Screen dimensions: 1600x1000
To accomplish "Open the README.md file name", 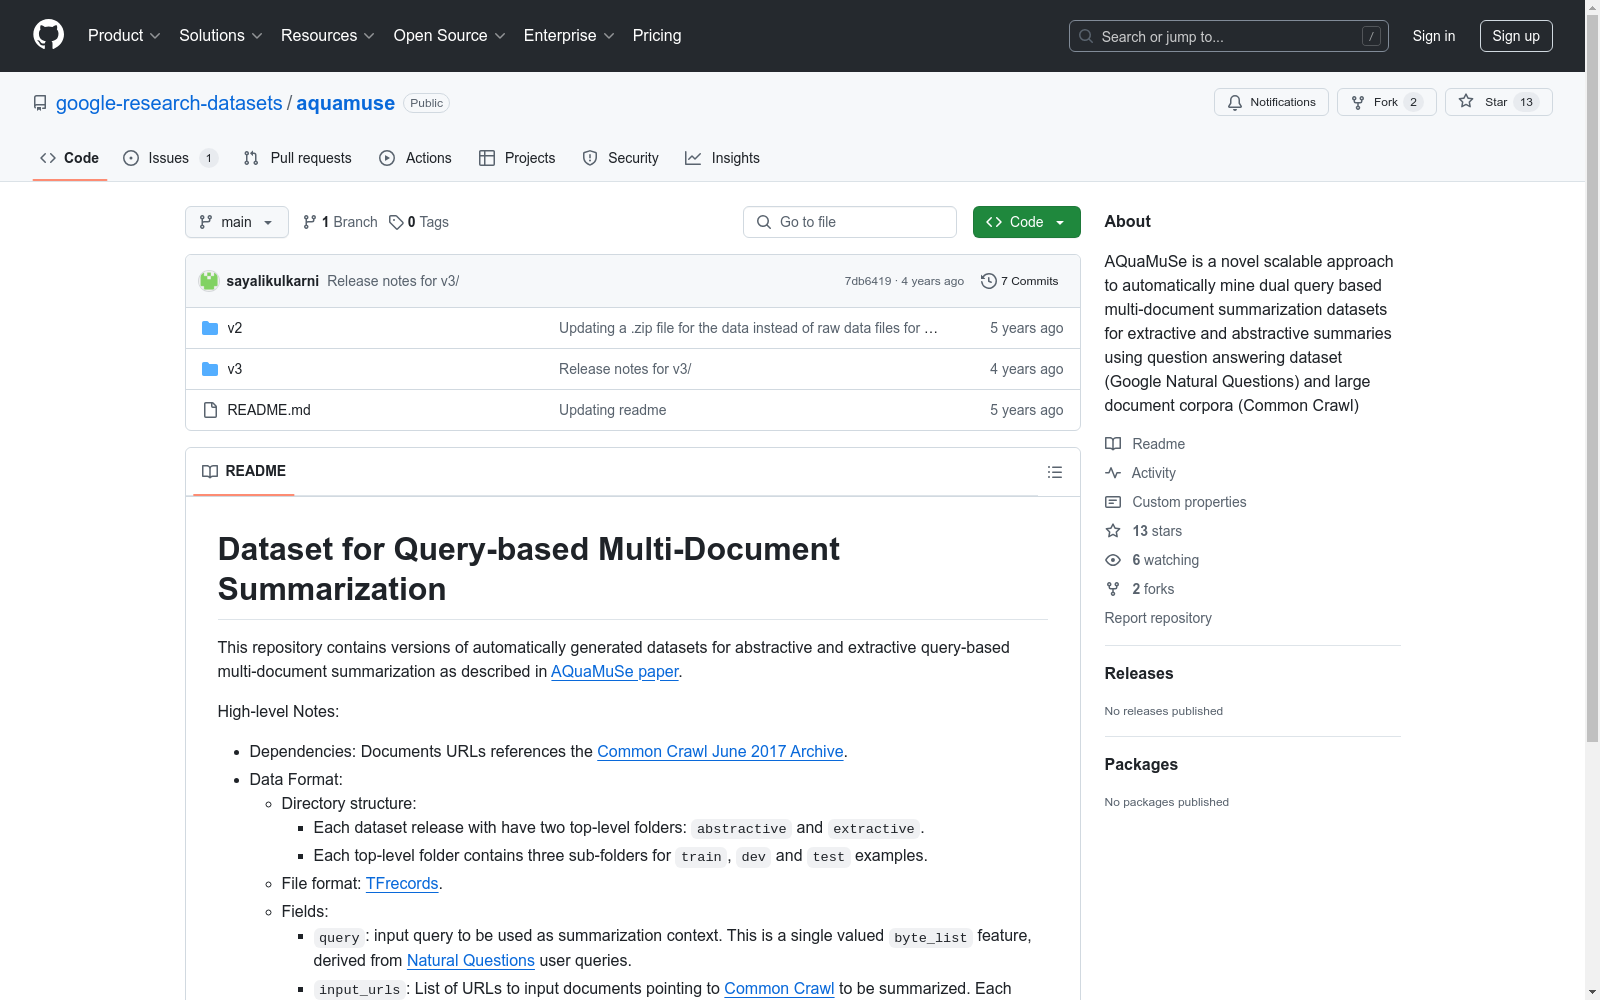I will pos(269,410).
